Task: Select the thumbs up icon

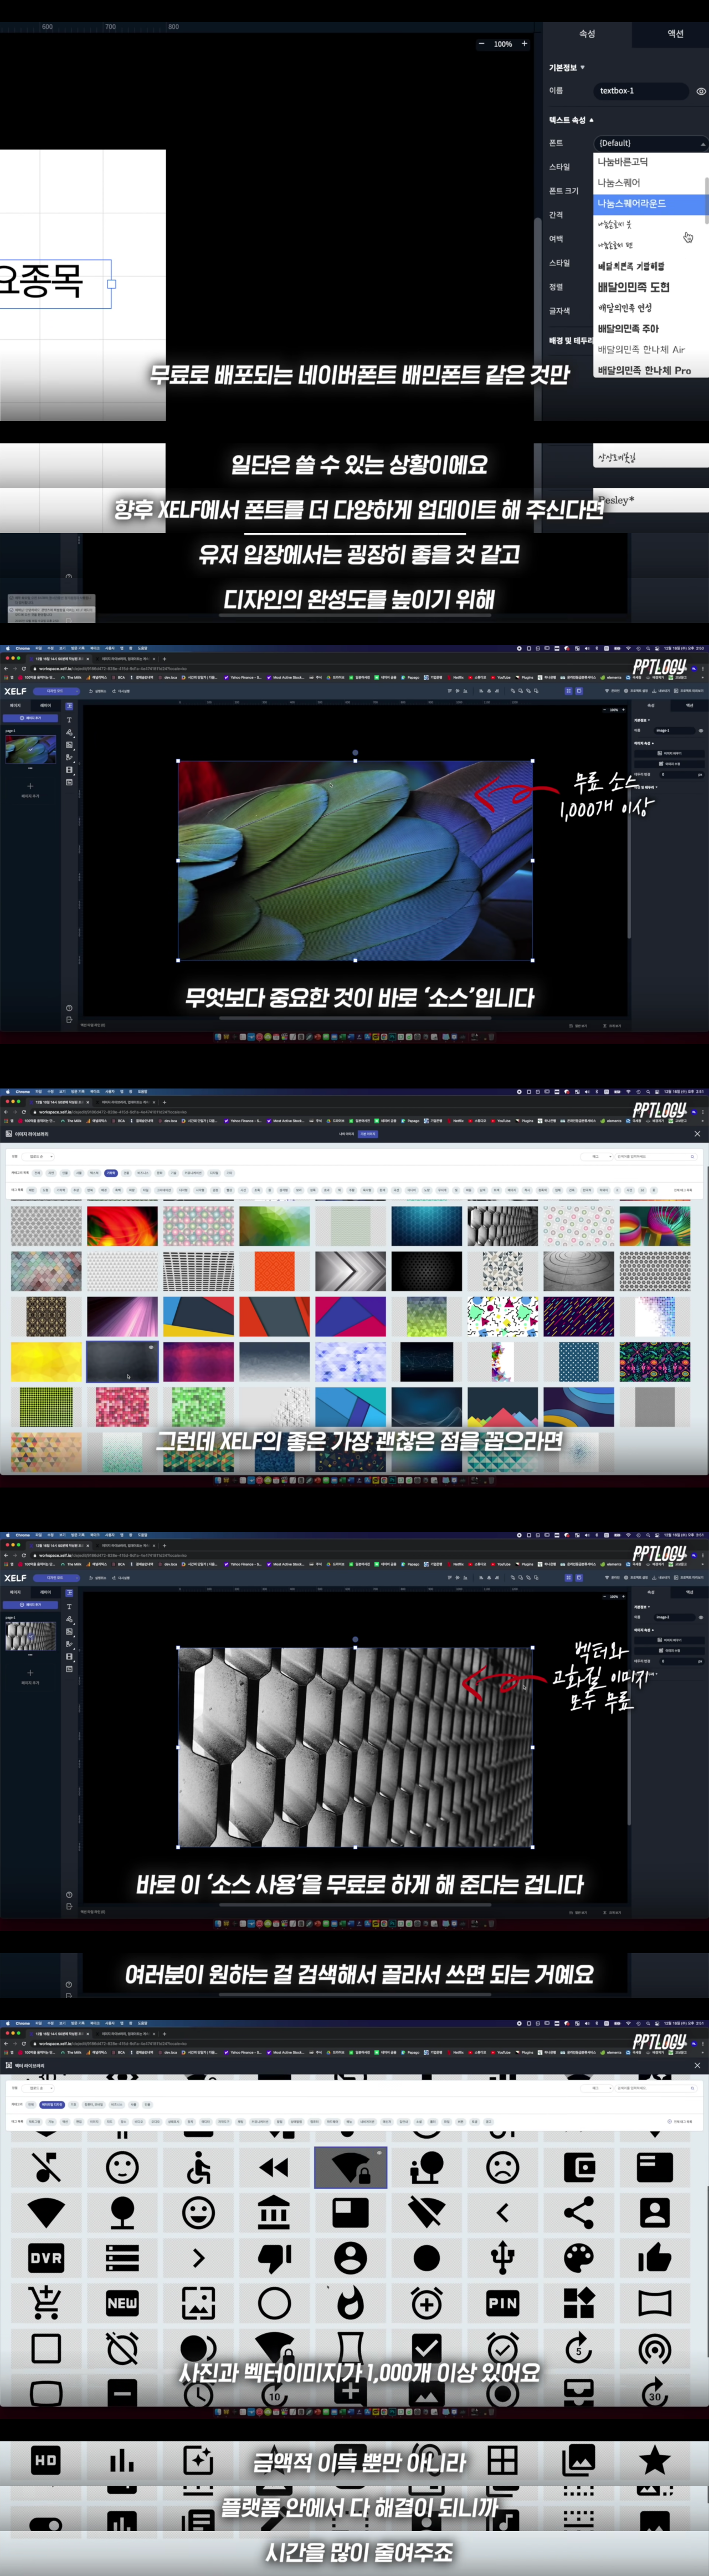Action: [655, 2258]
